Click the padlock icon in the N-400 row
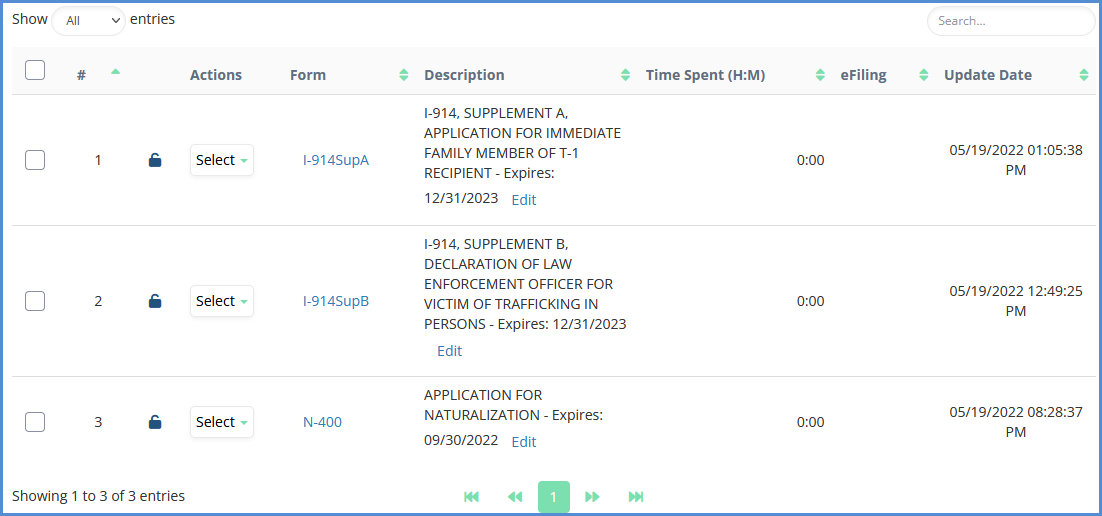The image size is (1102, 516). (155, 422)
